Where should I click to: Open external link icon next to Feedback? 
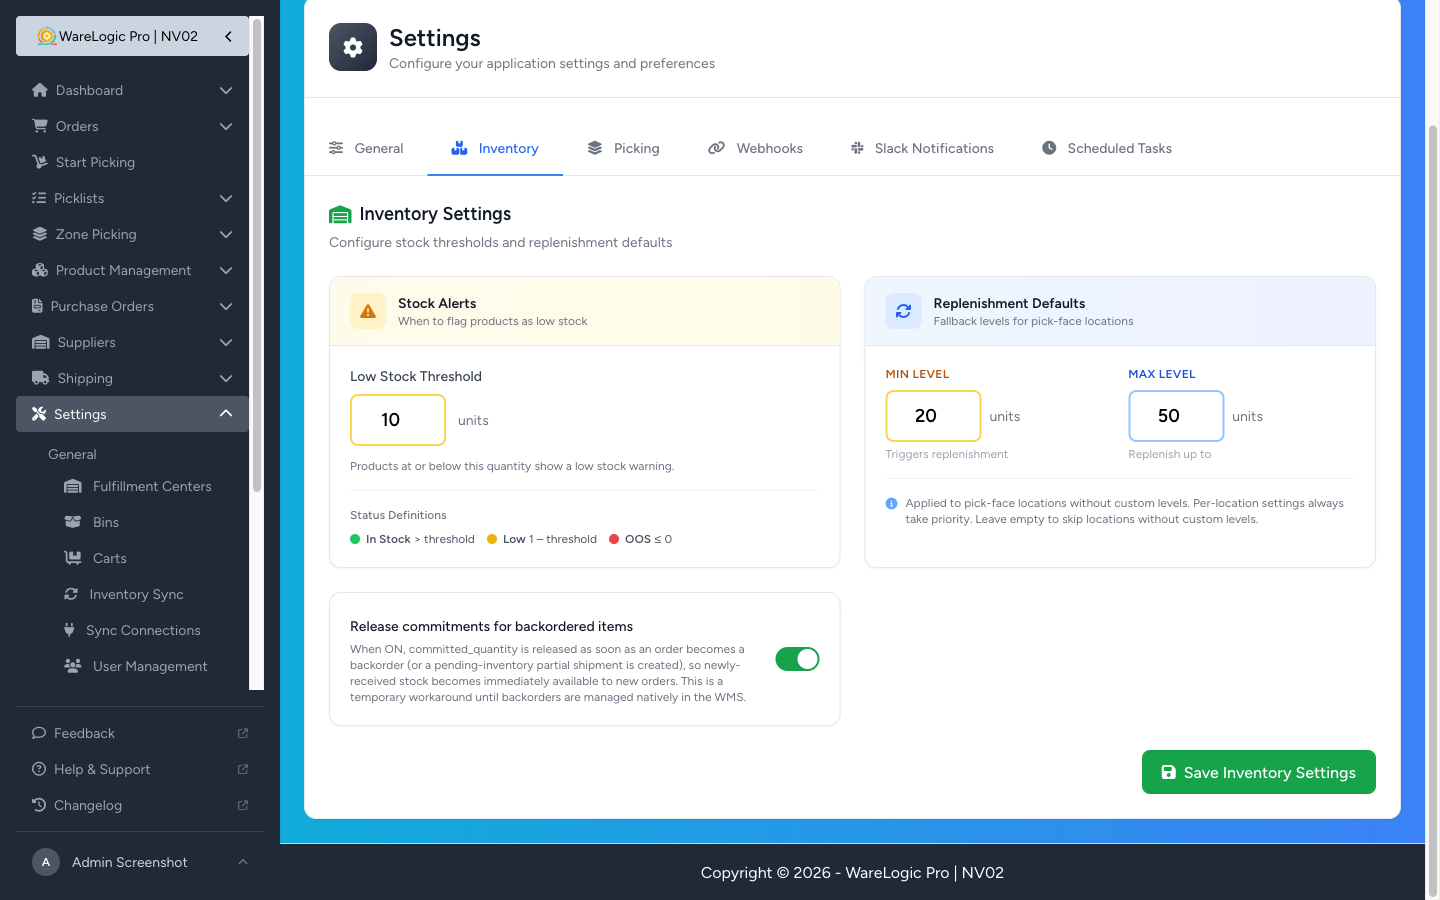[243, 733]
